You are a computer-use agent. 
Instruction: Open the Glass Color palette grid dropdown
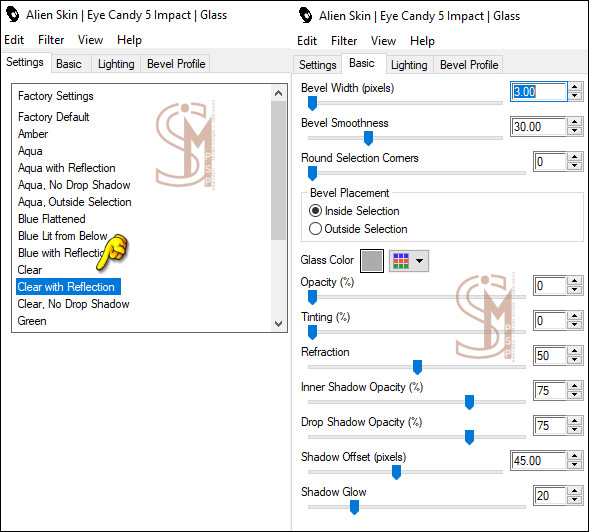point(409,261)
